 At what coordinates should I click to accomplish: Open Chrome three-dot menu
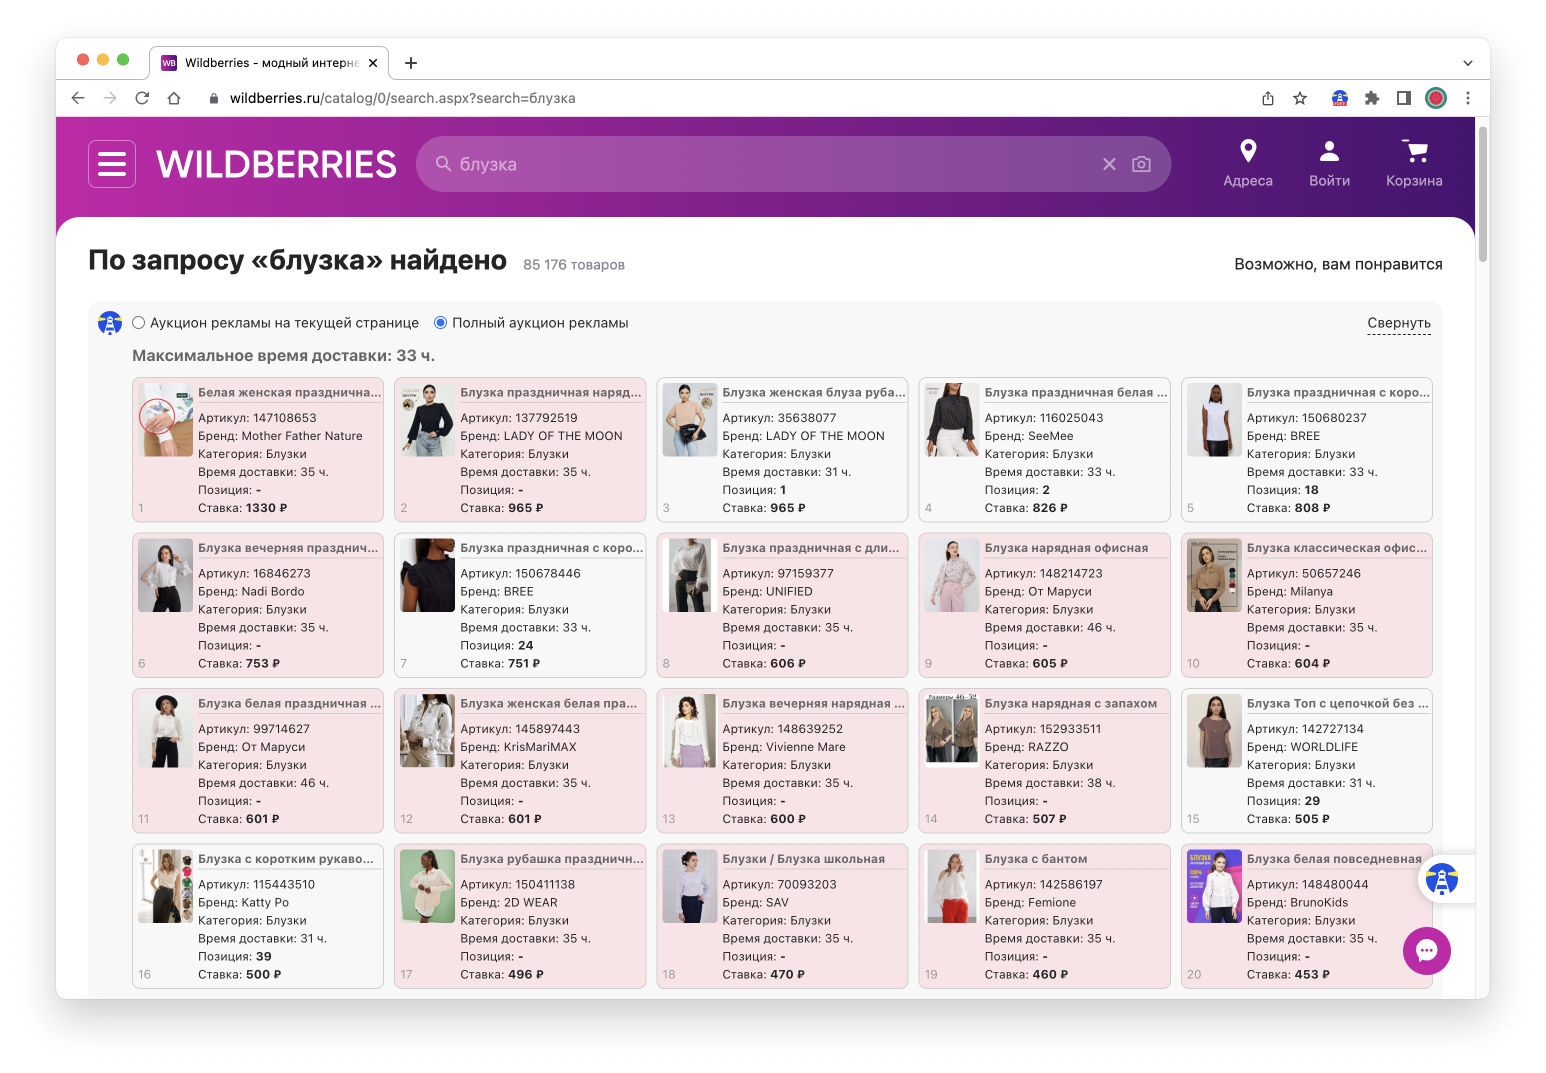[1468, 98]
